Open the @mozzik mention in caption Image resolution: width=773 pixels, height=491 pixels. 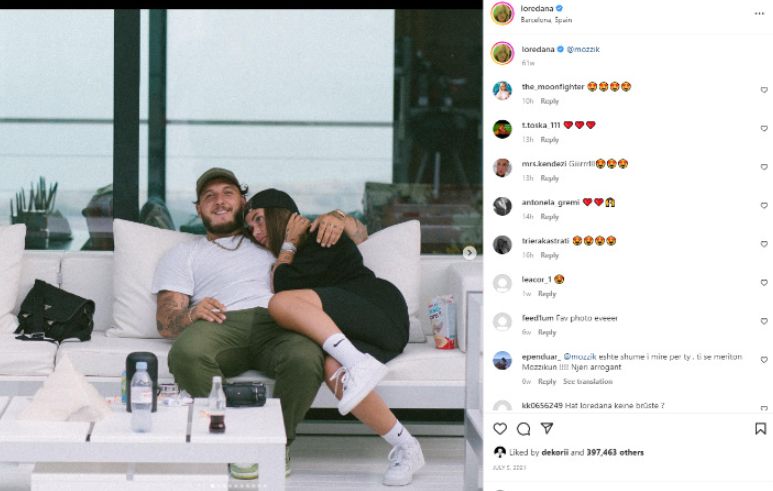coord(583,49)
